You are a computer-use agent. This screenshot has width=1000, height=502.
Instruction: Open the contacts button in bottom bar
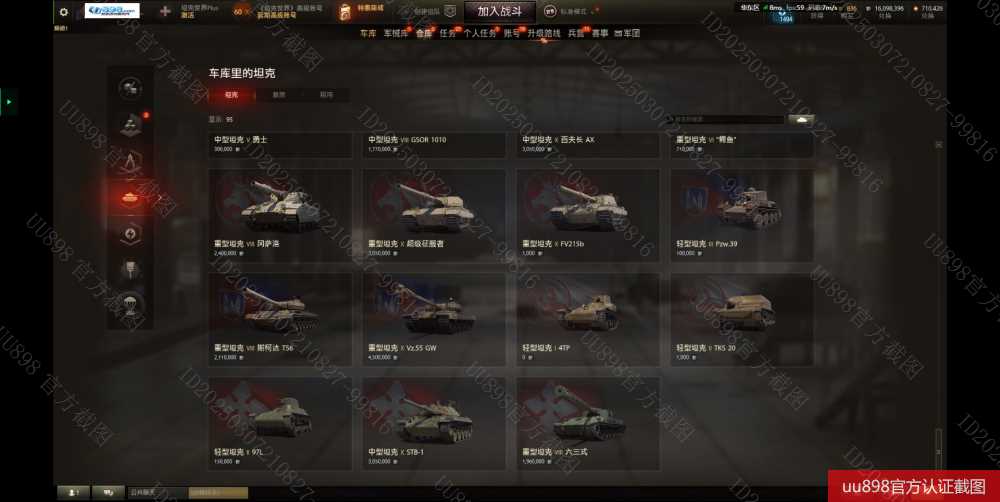73,492
